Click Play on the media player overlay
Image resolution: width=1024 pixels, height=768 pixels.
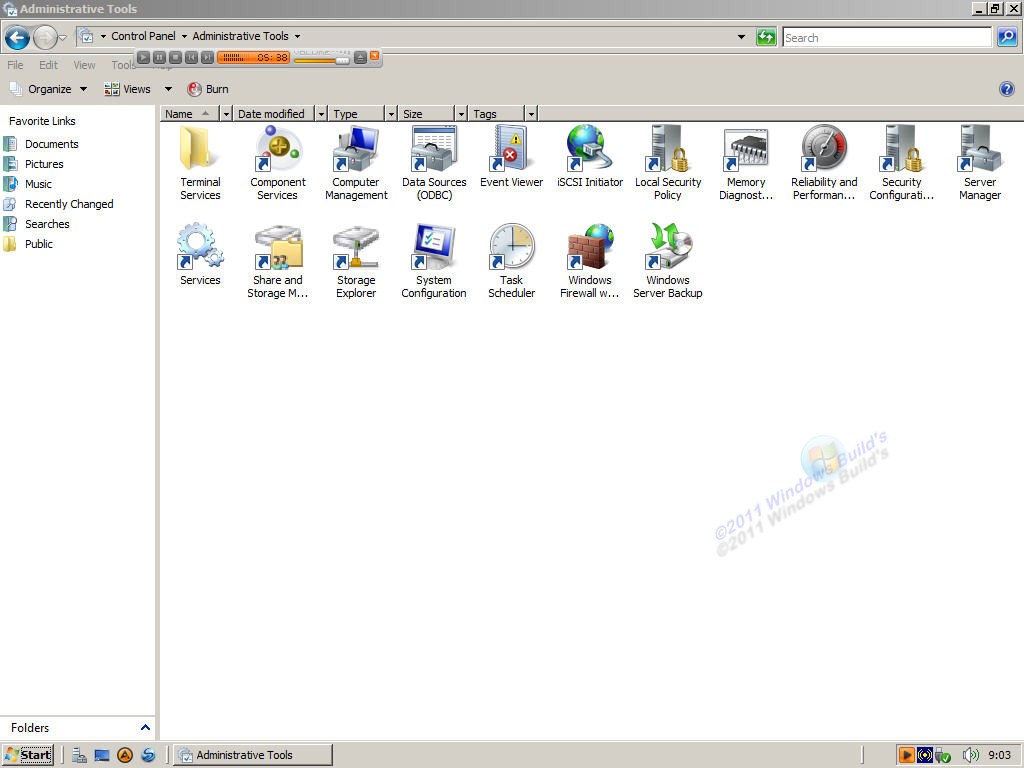point(144,57)
